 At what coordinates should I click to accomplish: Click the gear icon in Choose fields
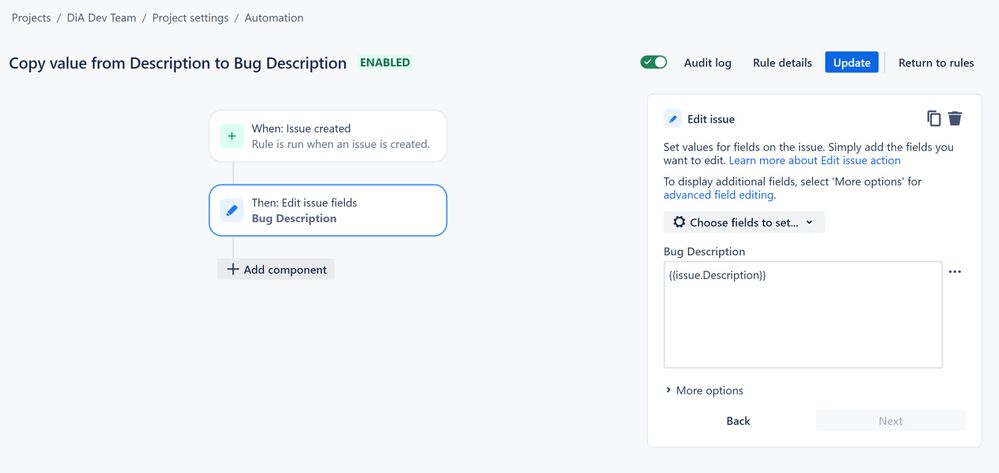click(679, 222)
